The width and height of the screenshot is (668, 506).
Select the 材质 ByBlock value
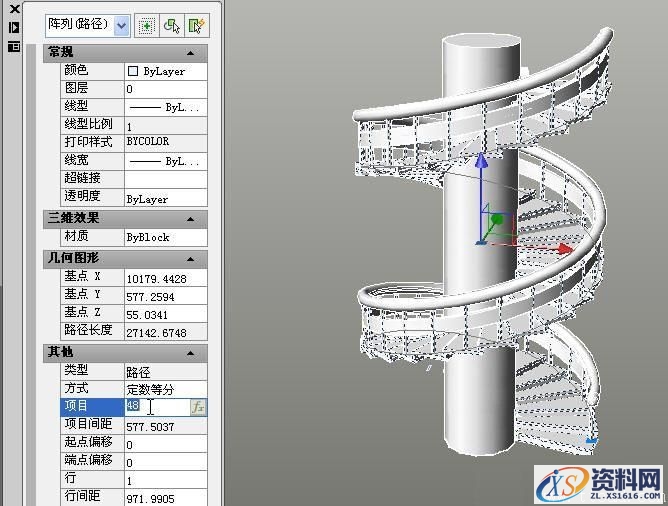(x=165, y=237)
